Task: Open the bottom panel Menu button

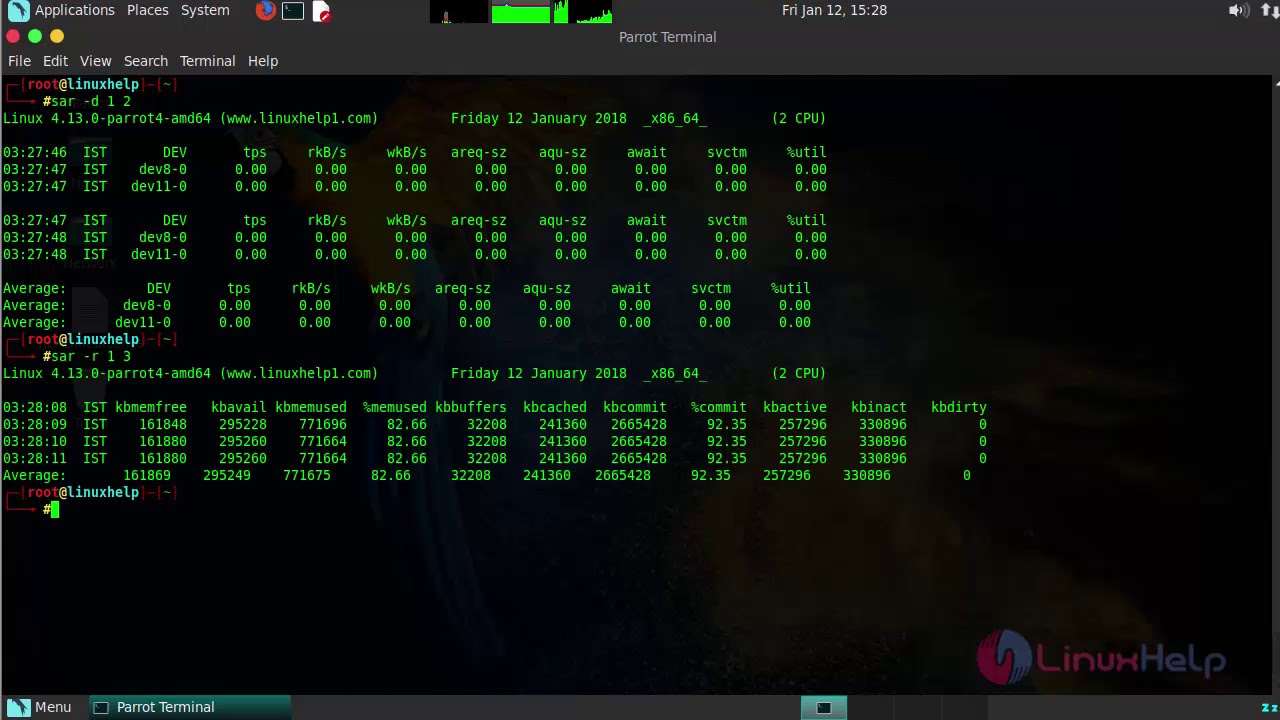Action: coord(41,707)
